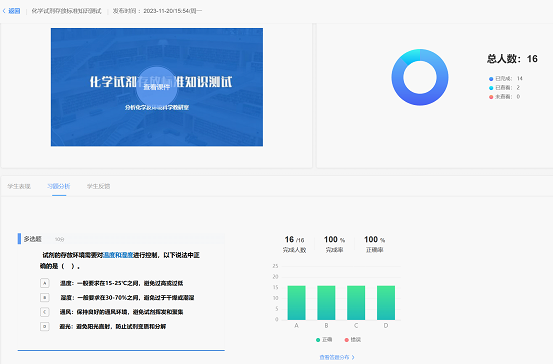The image size is (553, 364).
Task: Toggle the green 正确 legend marker
Action: (x=318, y=340)
